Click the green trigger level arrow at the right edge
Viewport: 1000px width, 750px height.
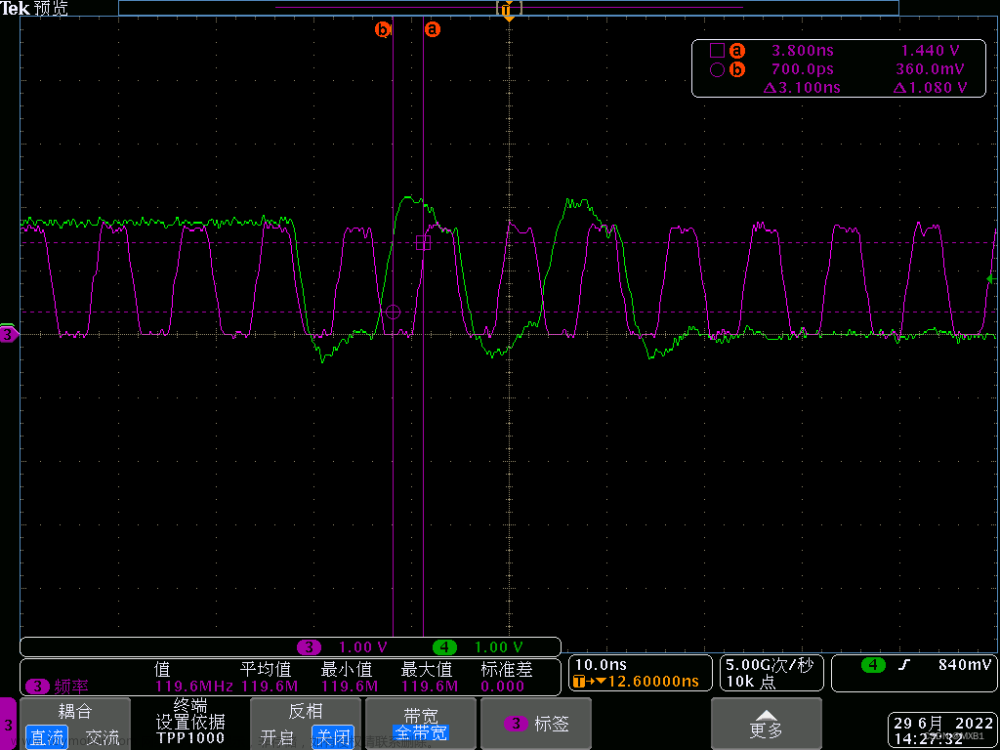point(991,279)
